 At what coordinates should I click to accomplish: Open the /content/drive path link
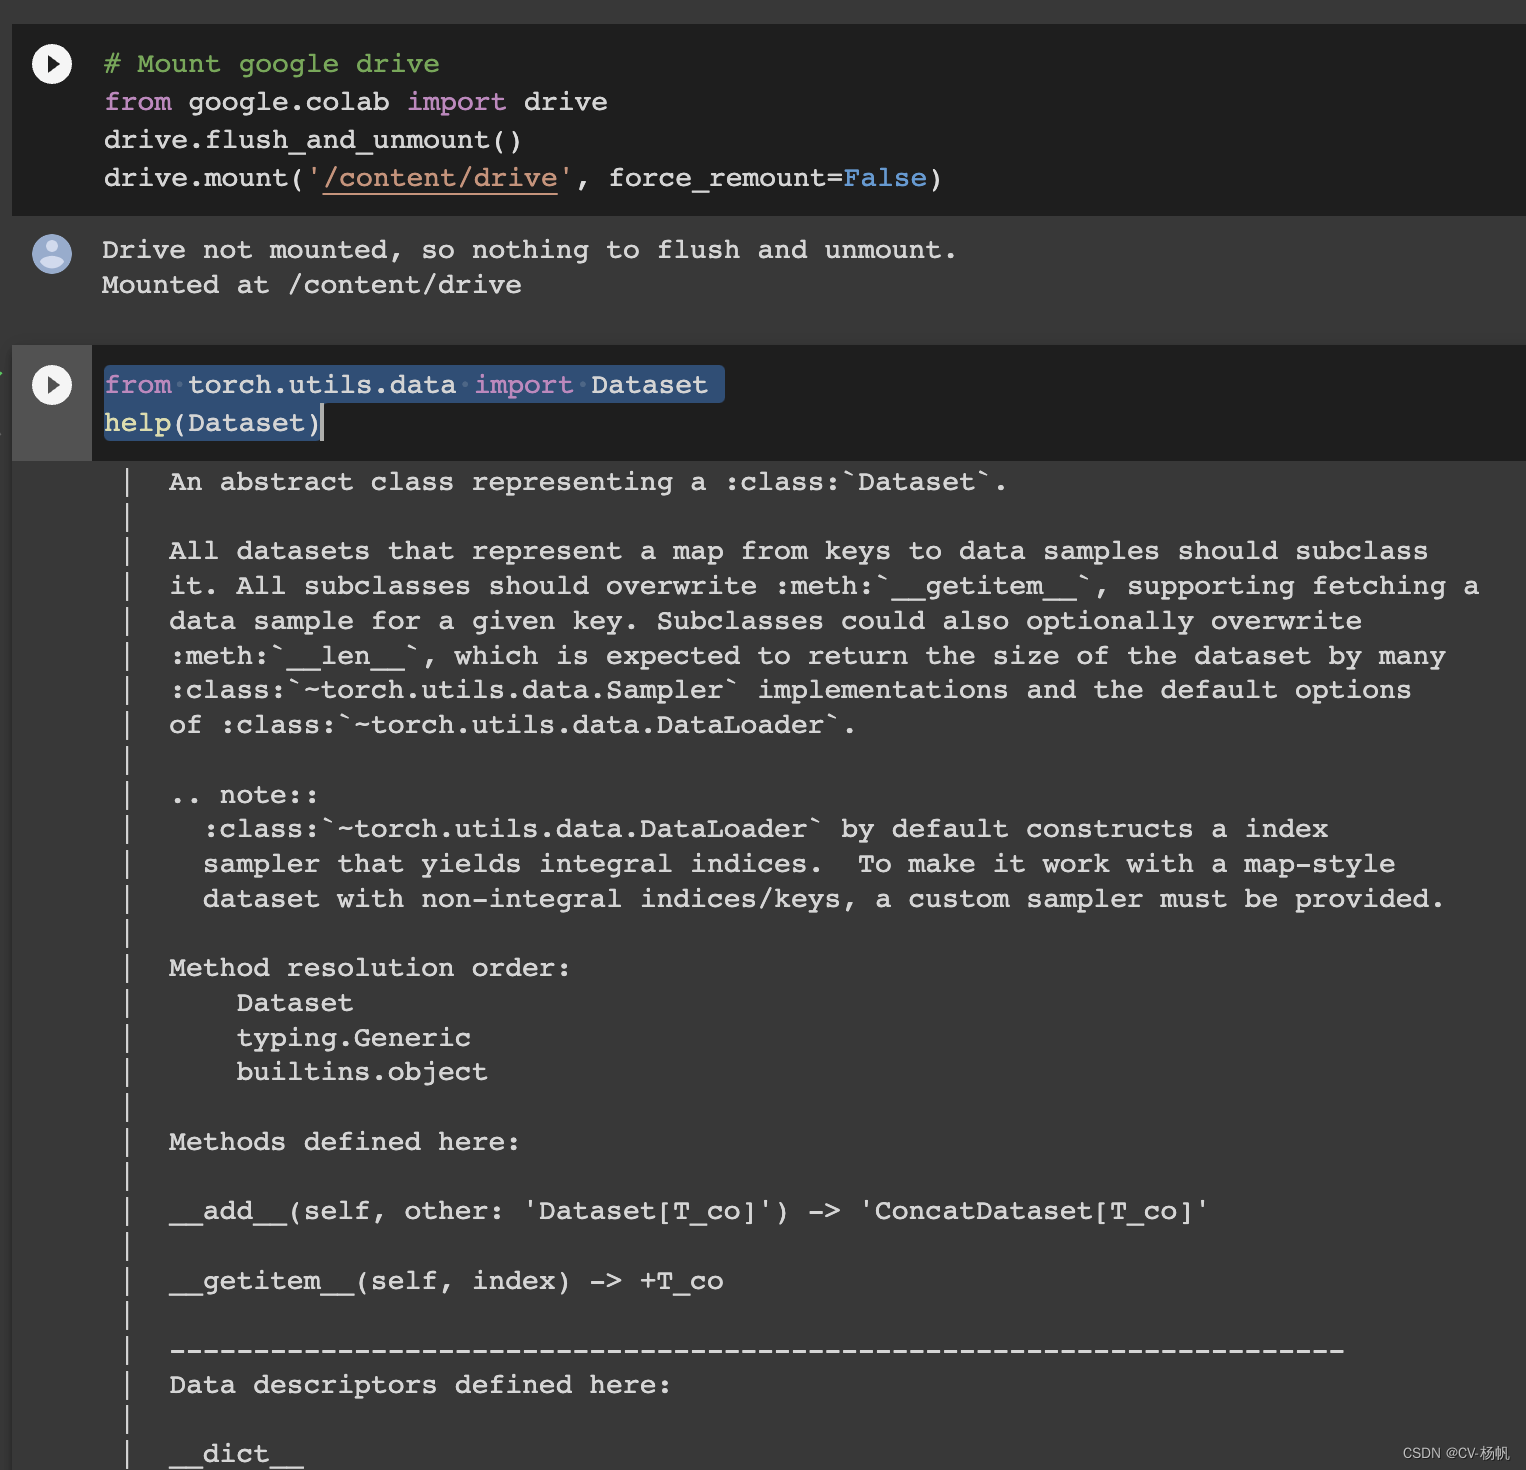click(439, 177)
